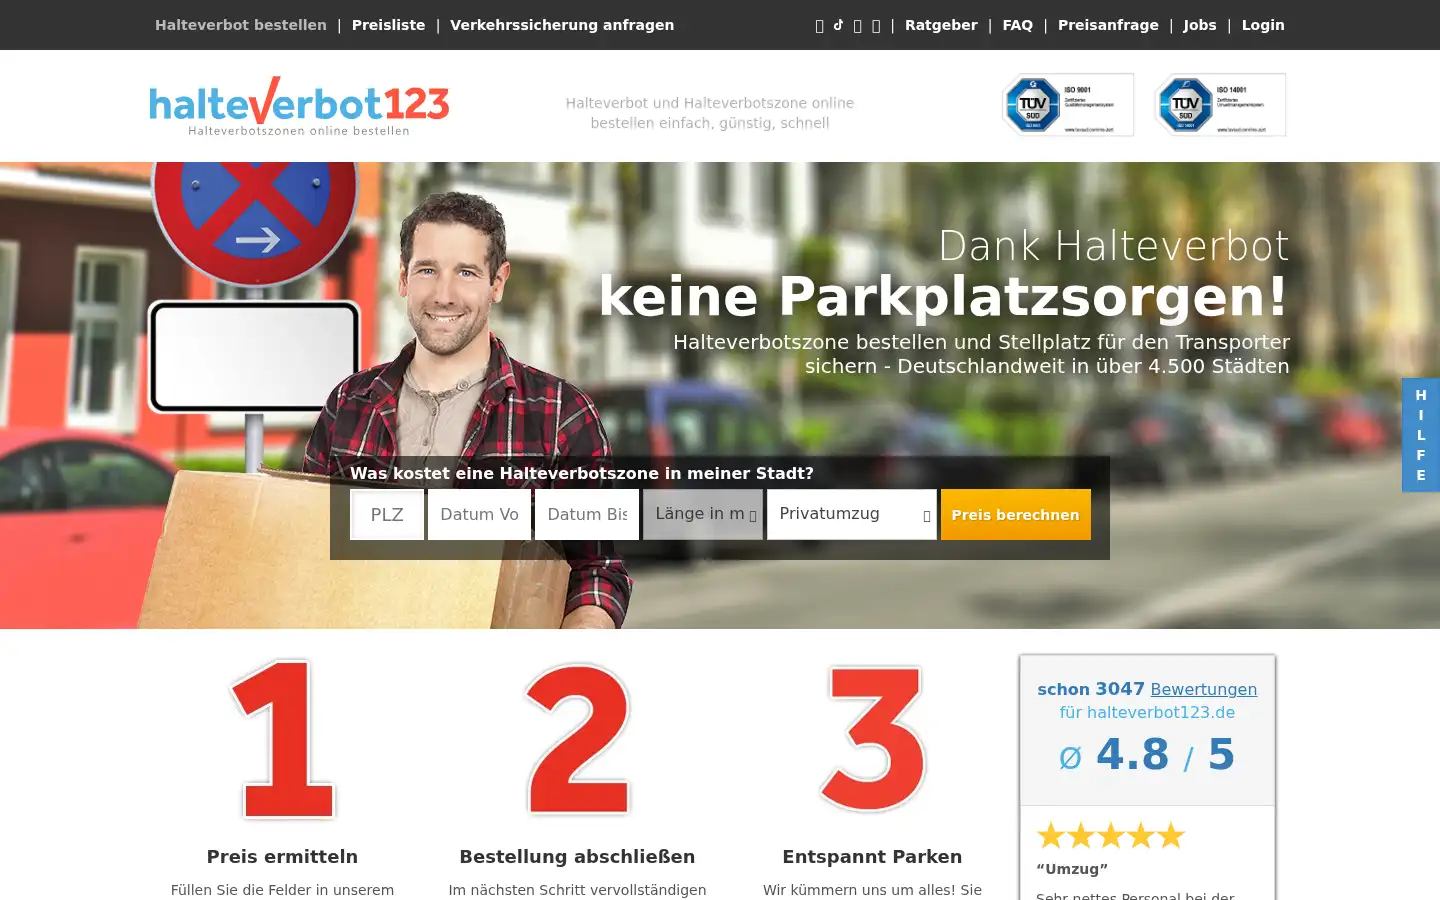The height and width of the screenshot is (900, 1440).
Task: Open the Preisanfrage page
Action: click(1108, 25)
